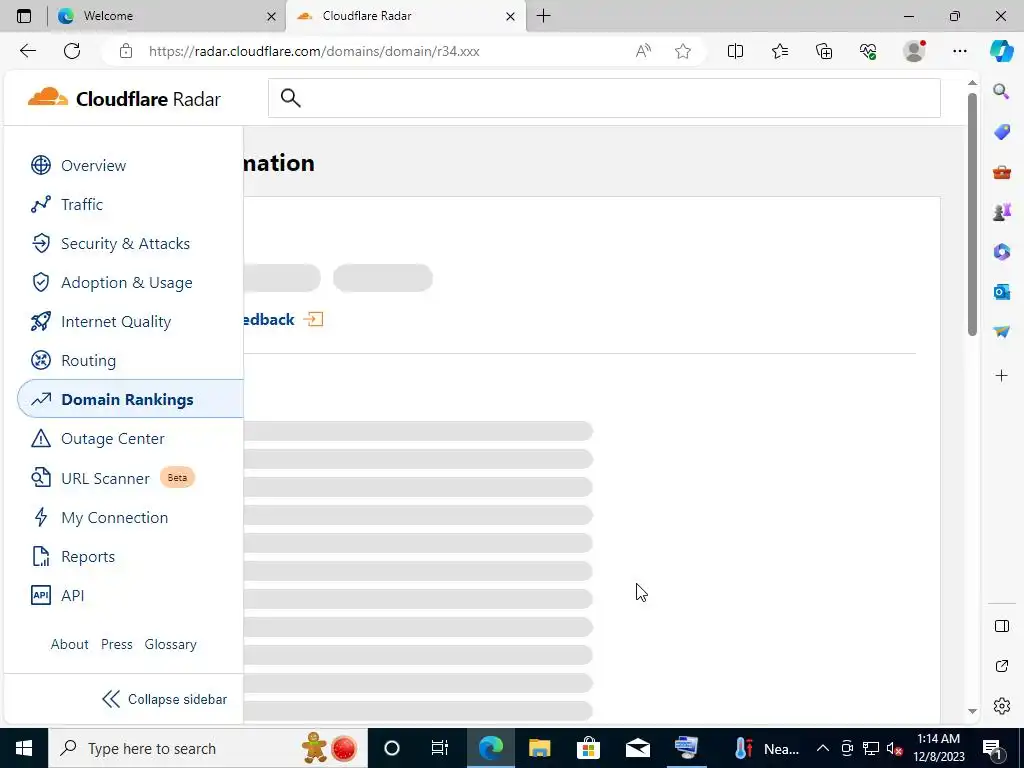Open Domain Rankings menu item
Image resolution: width=1024 pixels, height=768 pixels.
[130, 399]
